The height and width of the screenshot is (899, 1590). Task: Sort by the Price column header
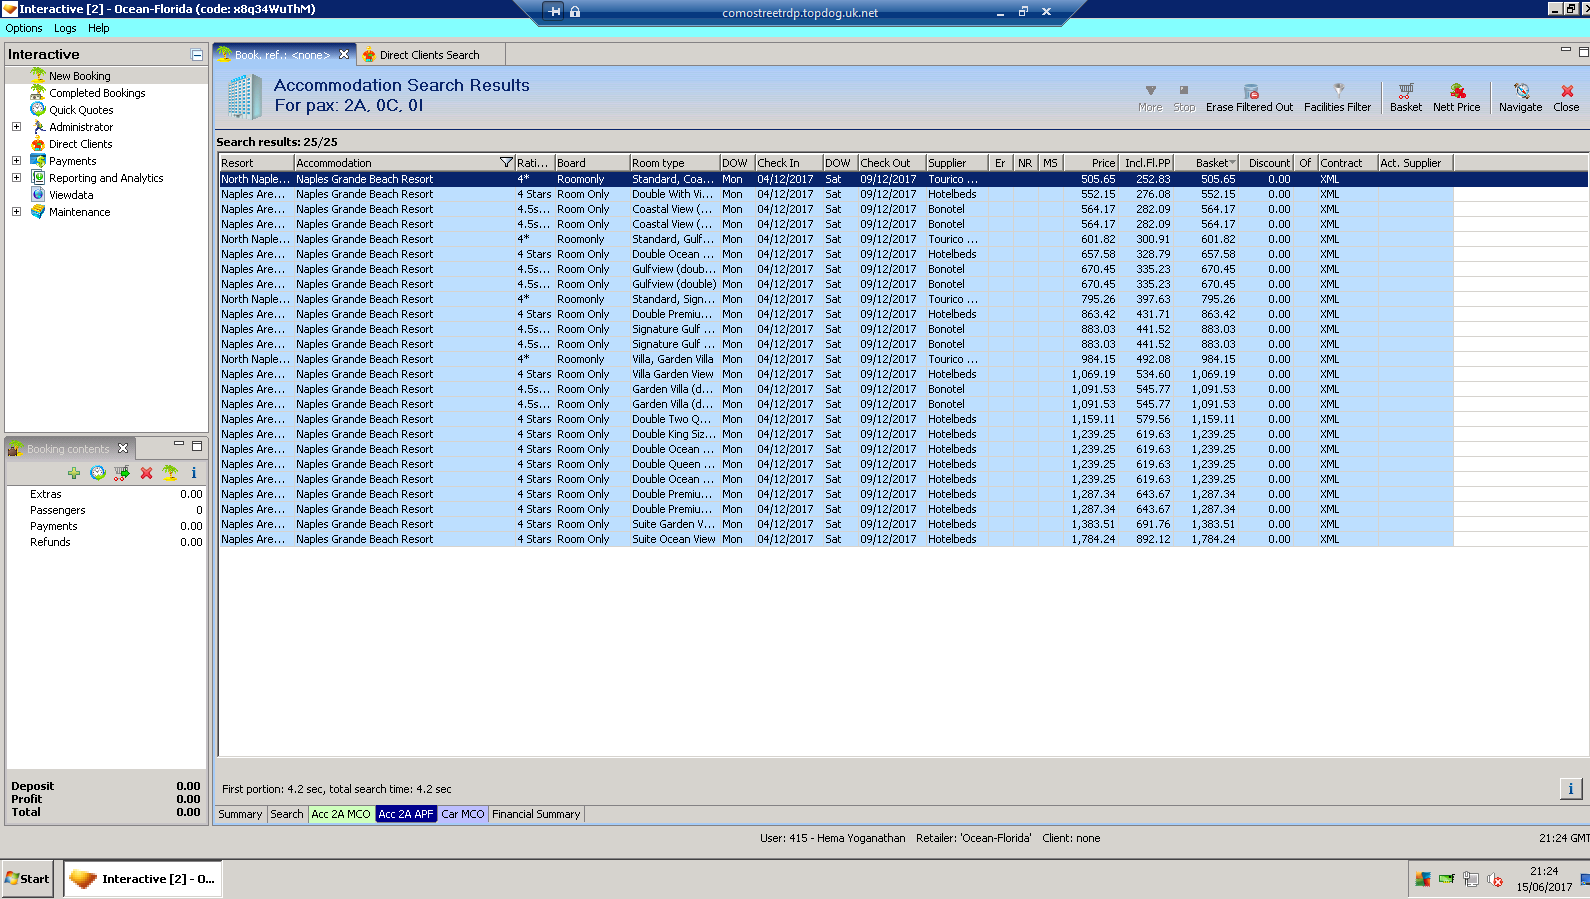(1091, 163)
